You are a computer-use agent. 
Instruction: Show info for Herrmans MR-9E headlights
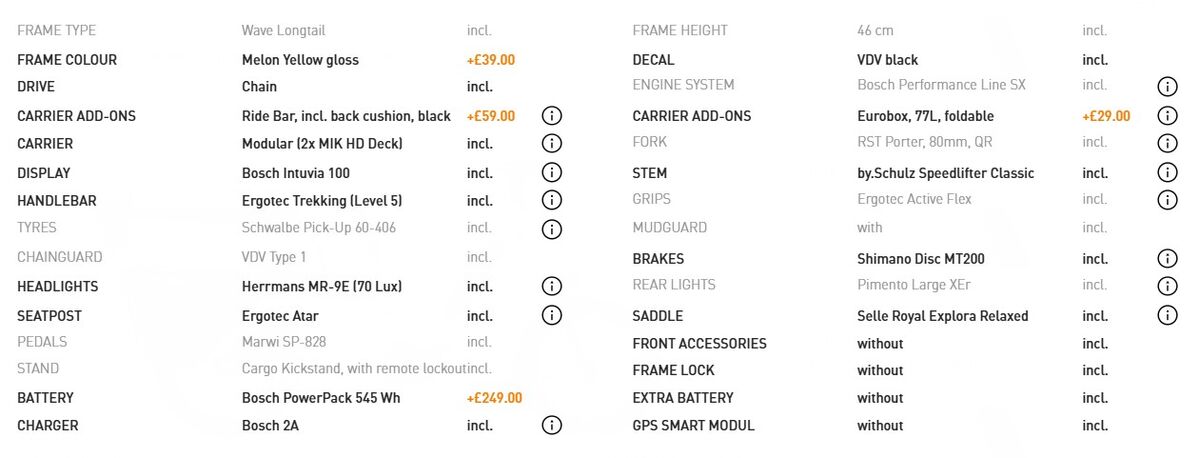tap(552, 287)
